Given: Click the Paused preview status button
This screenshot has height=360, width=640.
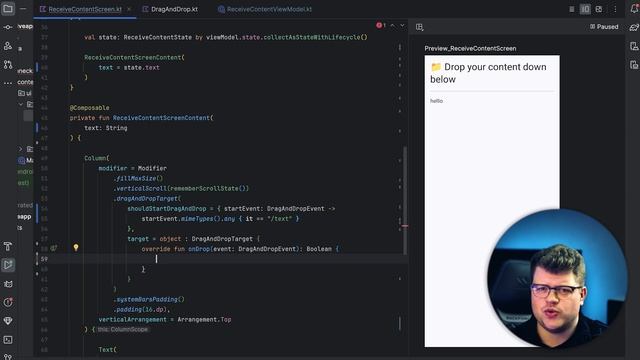Looking at the screenshot, I should [x=604, y=27].
